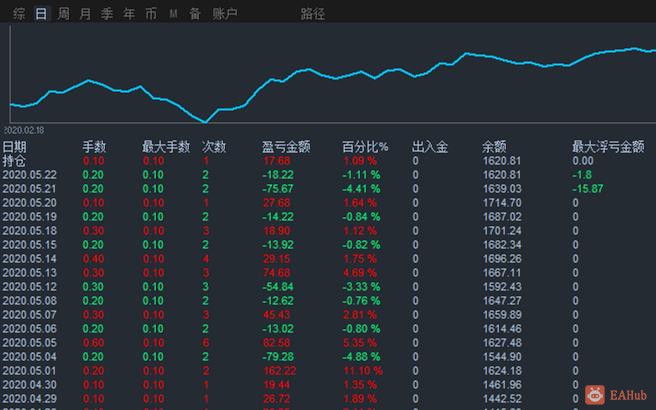Image resolution: width=656 pixels, height=410 pixels.
Task: Select the 2020.05.01 date row
Action: pos(29,371)
